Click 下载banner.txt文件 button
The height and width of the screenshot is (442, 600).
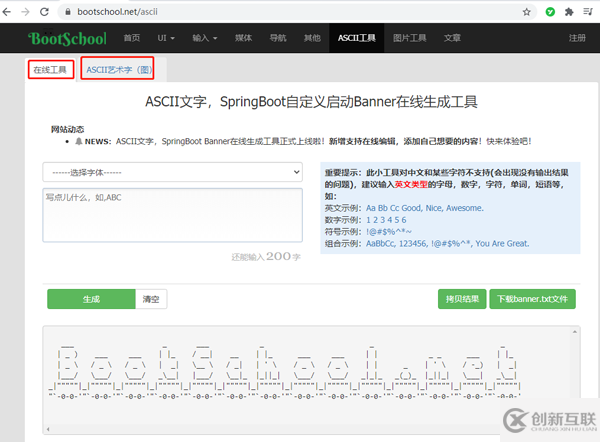tap(532, 299)
